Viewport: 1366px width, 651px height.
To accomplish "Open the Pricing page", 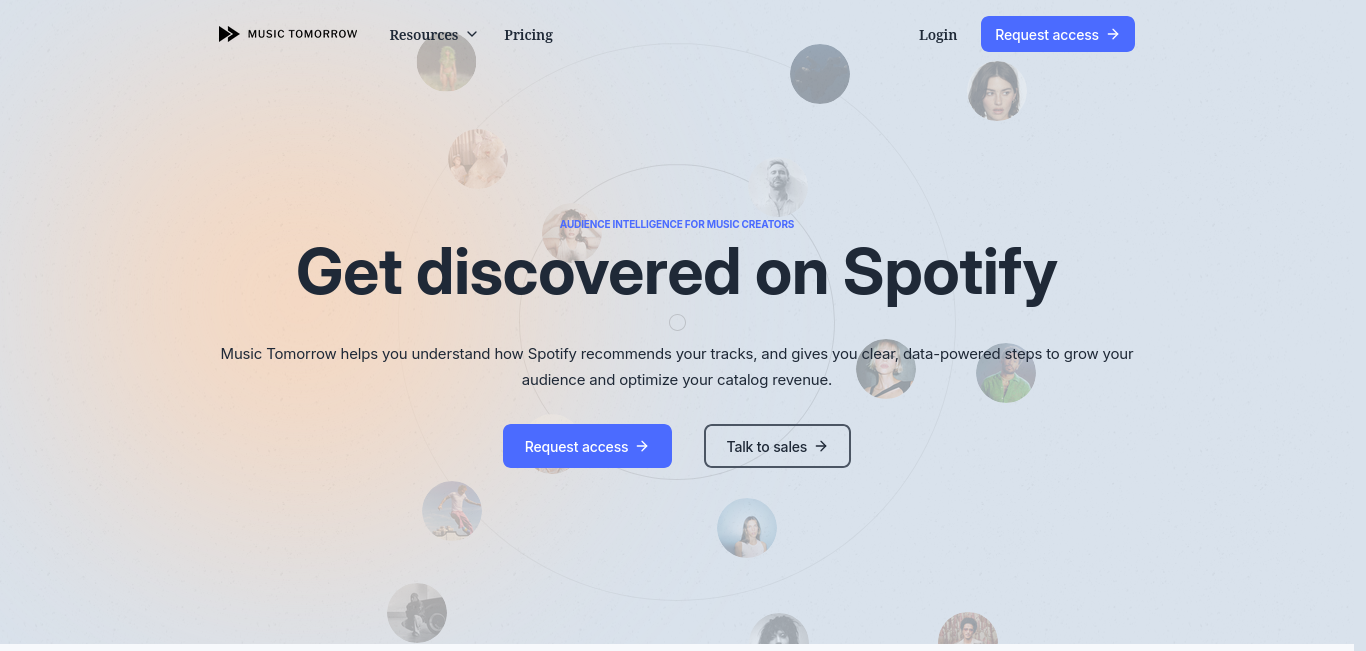I will coord(528,35).
